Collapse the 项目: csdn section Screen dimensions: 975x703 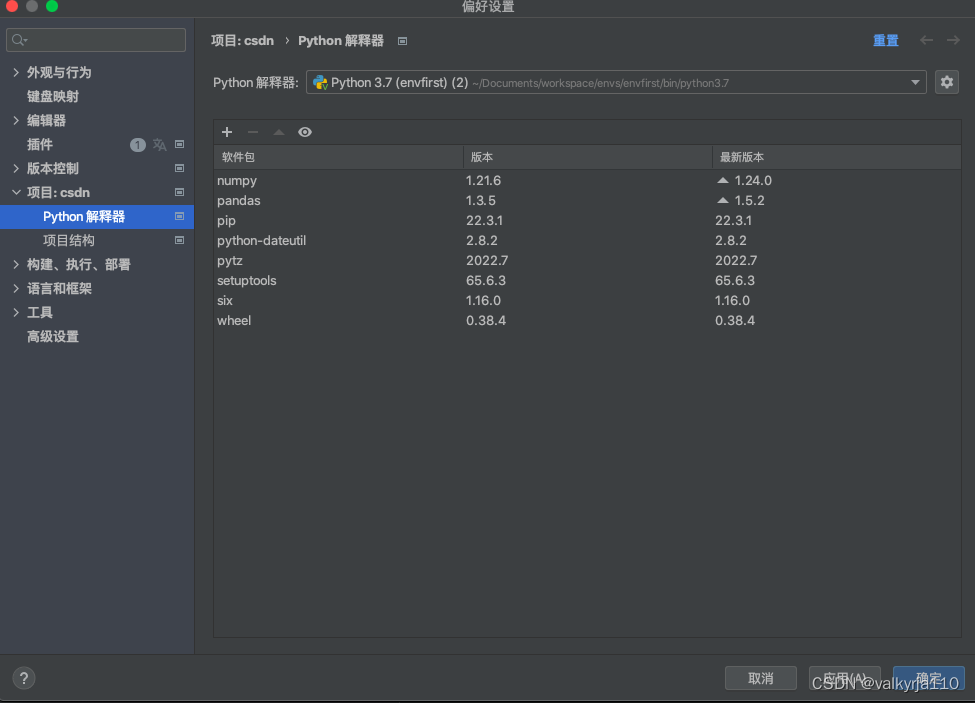[x=16, y=192]
